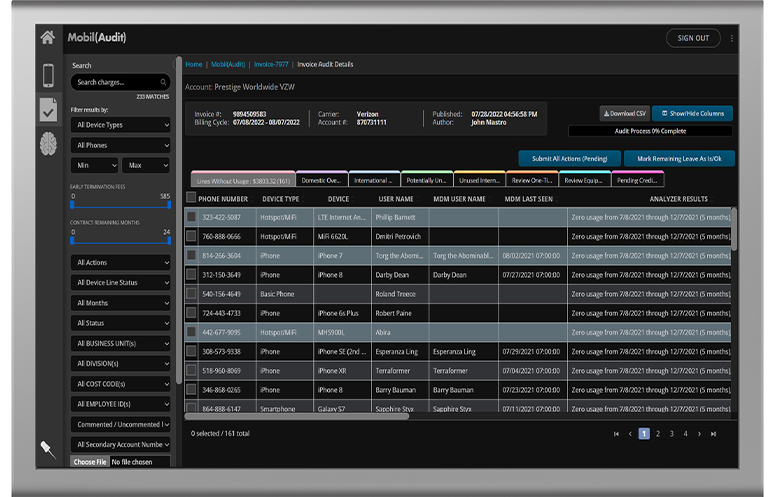The height and width of the screenshot is (497, 772).
Task: Toggle the select-all header checkbox
Action: pos(191,198)
